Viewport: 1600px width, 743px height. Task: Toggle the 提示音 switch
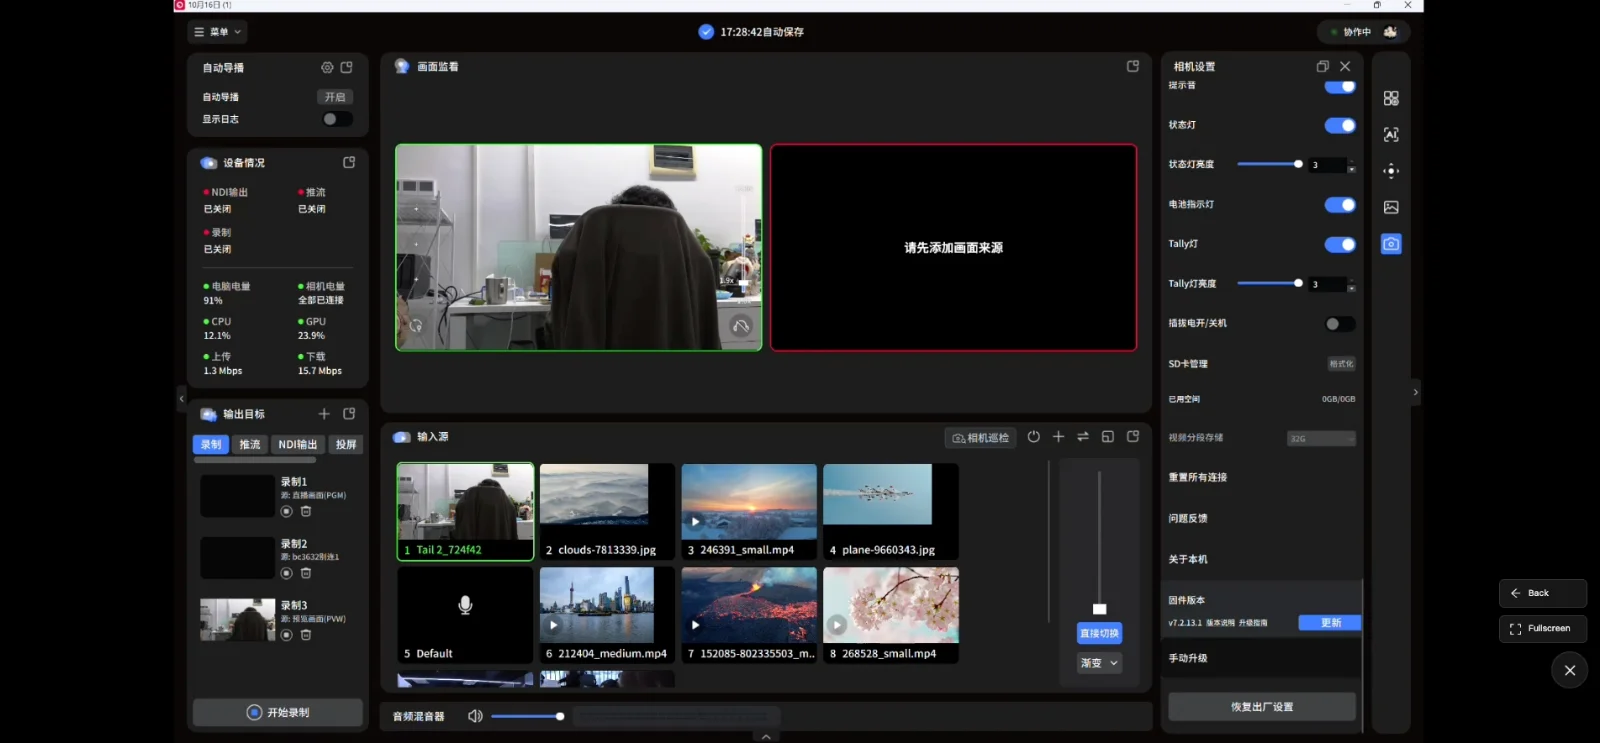click(1340, 86)
